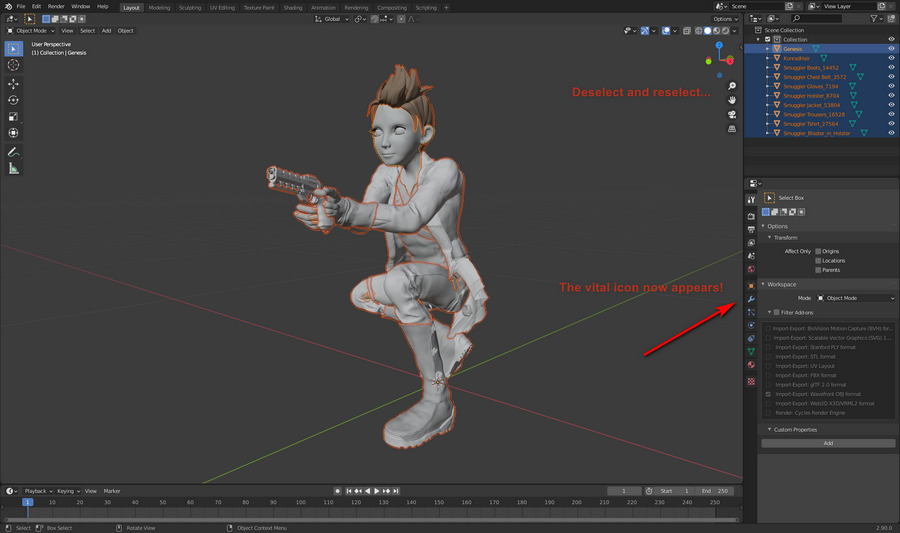Click the Add custom property button

(x=827, y=443)
